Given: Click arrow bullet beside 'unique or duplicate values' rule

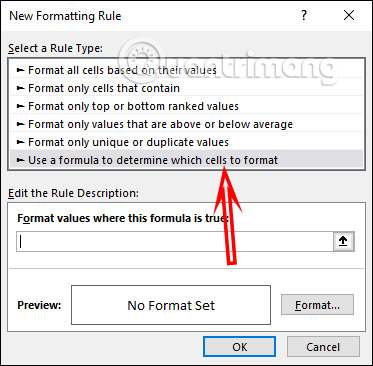Looking at the screenshot, I should [20, 142].
